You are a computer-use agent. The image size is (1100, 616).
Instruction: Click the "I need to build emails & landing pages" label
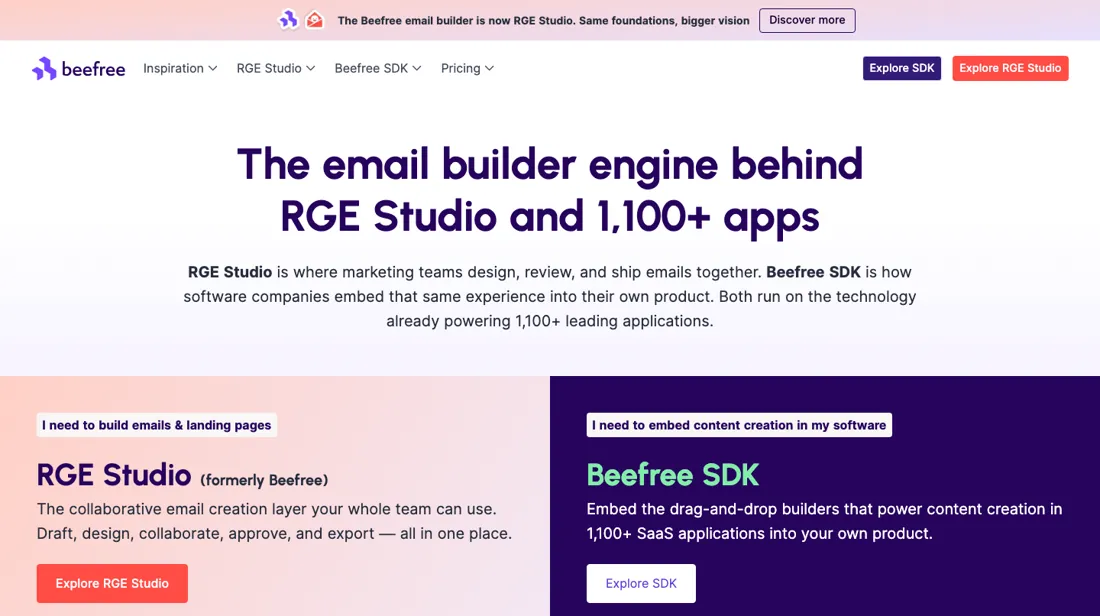156,425
